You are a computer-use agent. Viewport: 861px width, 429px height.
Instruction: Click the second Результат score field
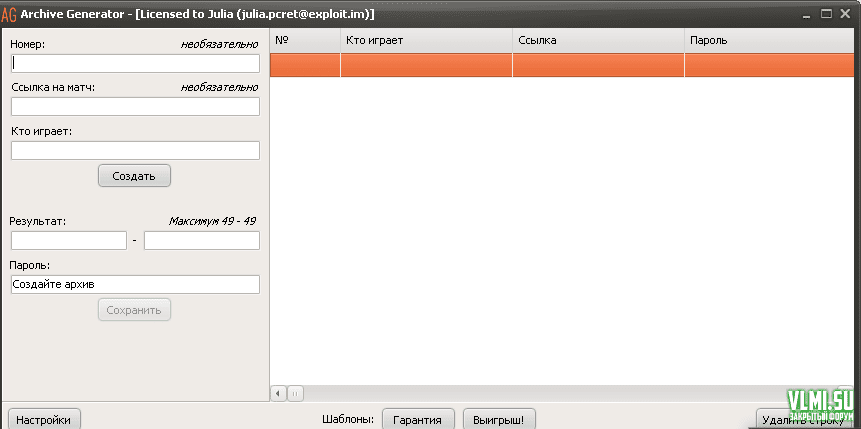coord(201,240)
